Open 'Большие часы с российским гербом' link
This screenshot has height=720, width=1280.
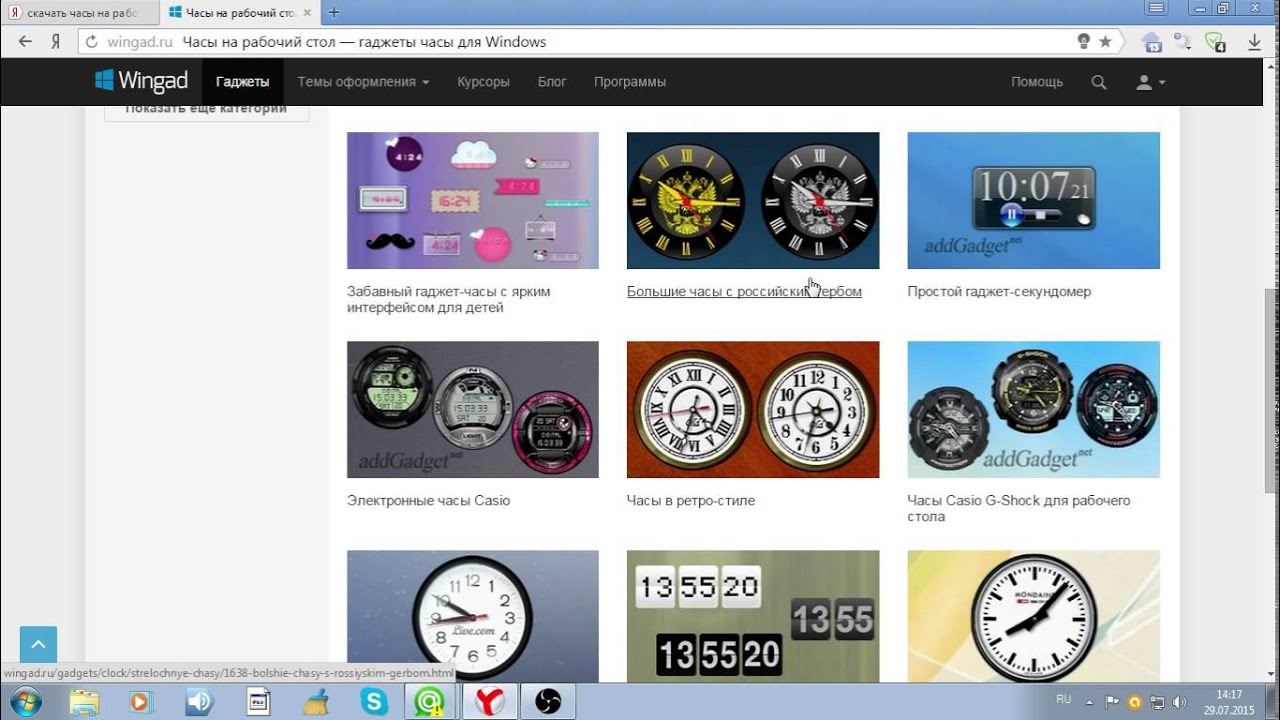744,292
